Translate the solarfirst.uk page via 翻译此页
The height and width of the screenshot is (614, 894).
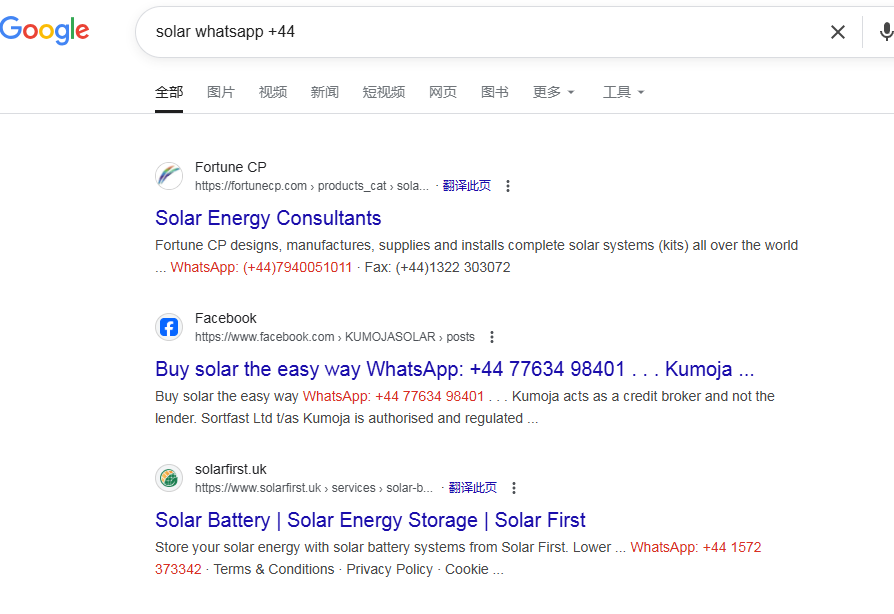pyautogui.click(x=473, y=488)
